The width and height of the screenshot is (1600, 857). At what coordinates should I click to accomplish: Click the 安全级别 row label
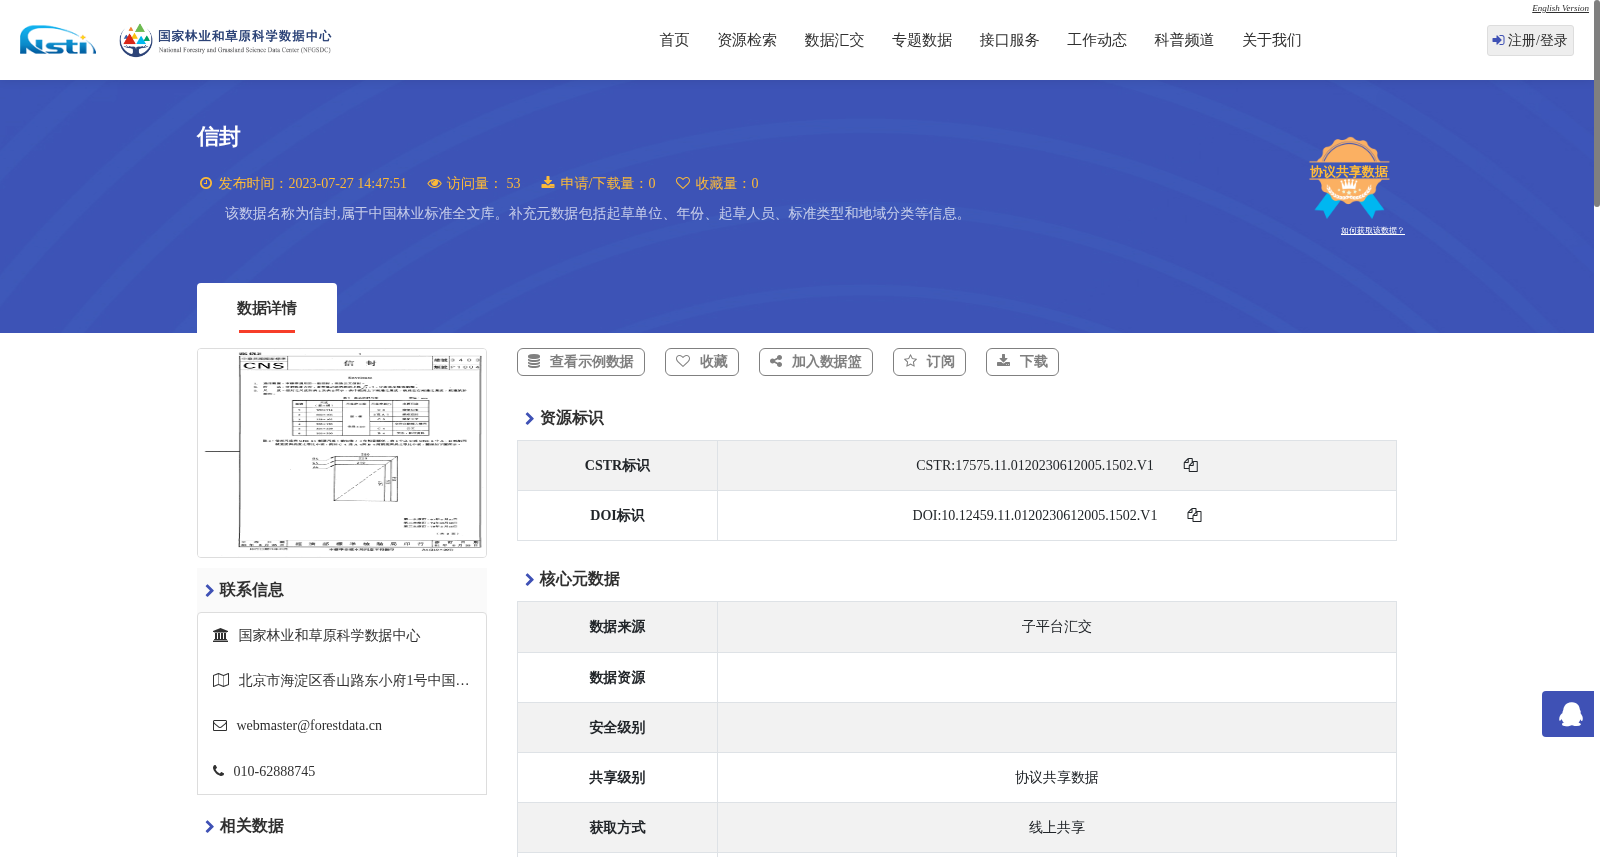pyautogui.click(x=617, y=727)
